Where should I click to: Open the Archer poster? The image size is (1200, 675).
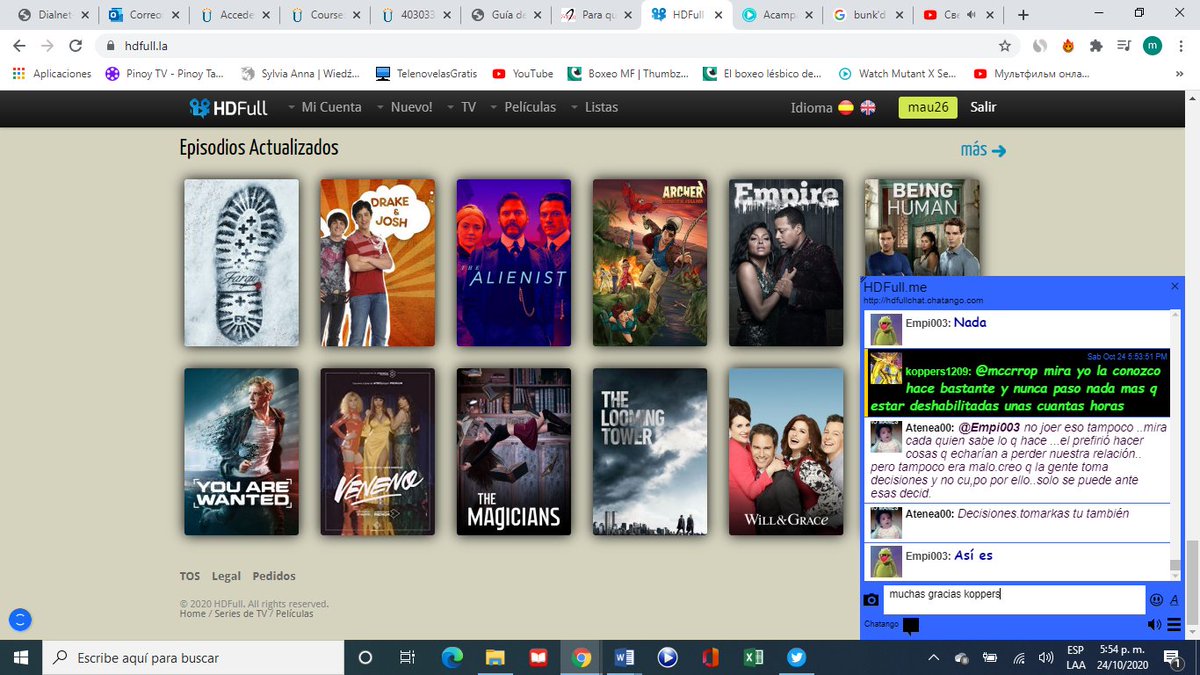tap(650, 263)
